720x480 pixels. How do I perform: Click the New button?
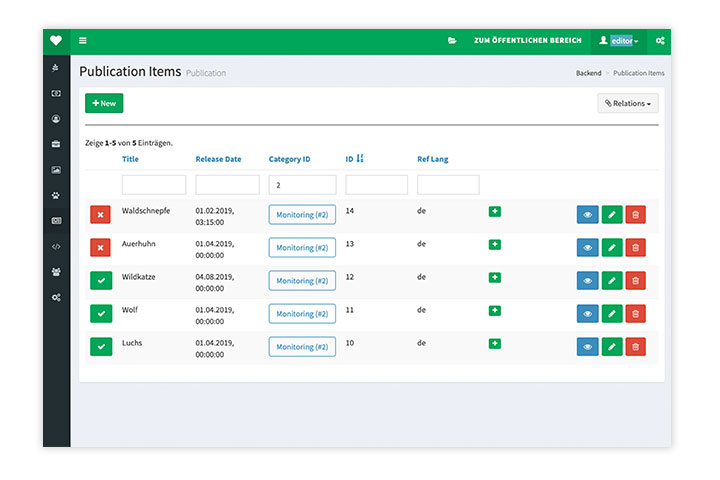click(104, 103)
